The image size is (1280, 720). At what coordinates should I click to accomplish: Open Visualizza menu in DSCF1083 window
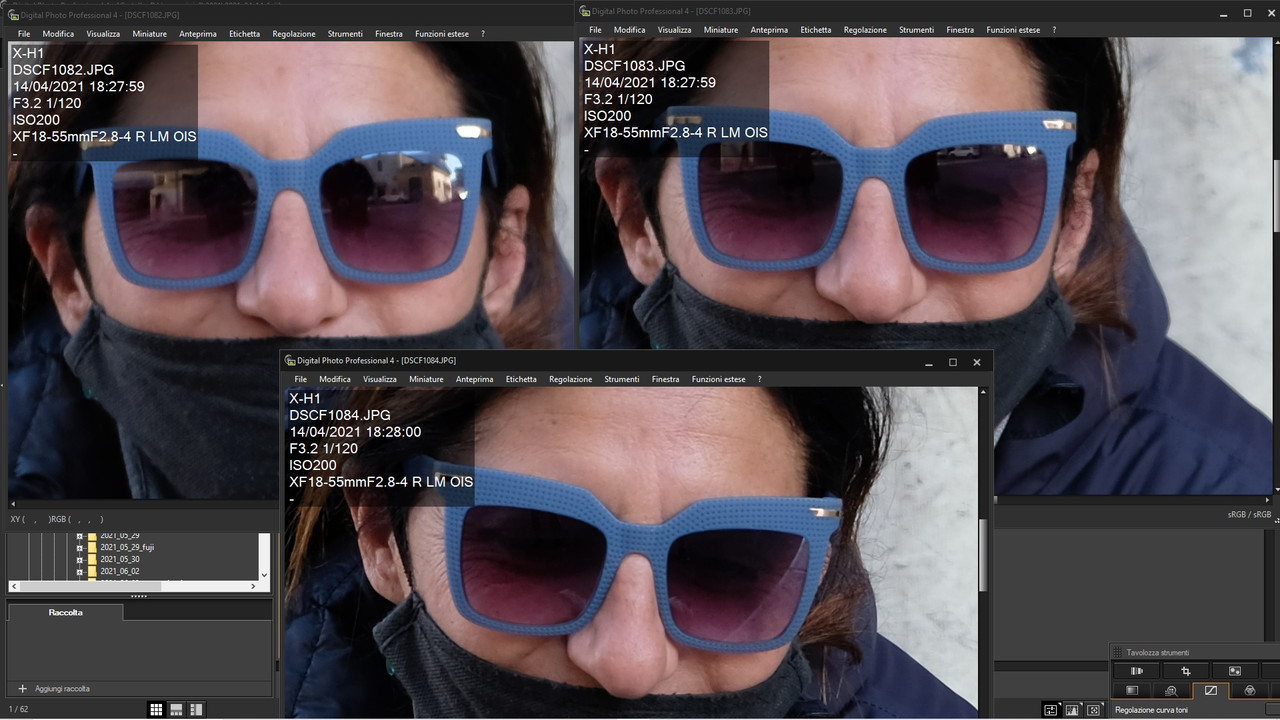coord(674,30)
